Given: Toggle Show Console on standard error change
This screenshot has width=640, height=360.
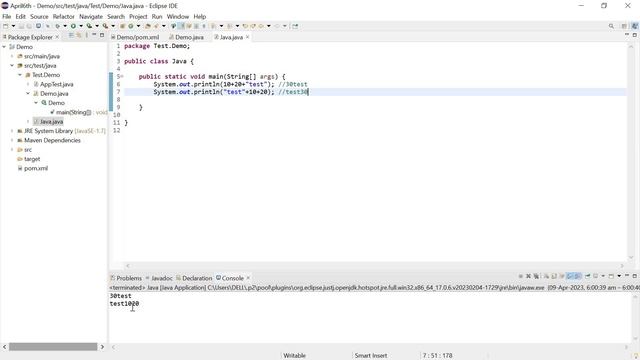Looking at the screenshot, I should 578,276.
